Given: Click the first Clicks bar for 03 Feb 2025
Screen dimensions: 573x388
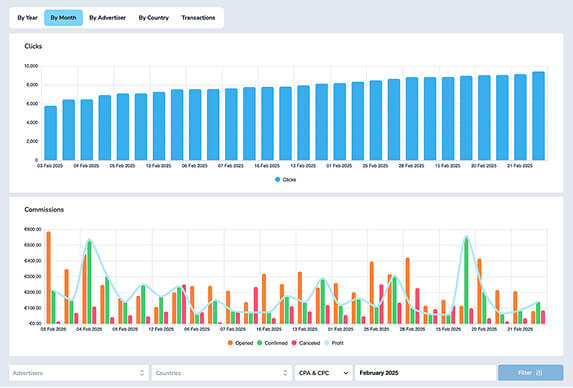Looking at the screenshot, I should click(50, 133).
